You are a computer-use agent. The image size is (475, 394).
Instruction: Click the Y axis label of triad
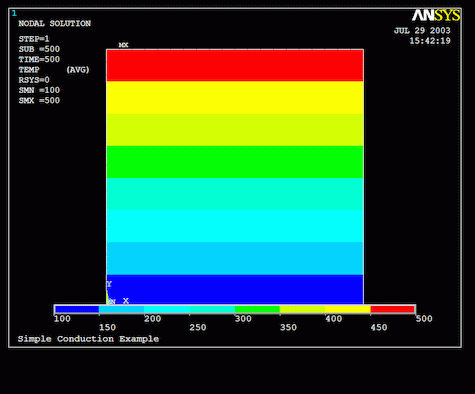109,284
